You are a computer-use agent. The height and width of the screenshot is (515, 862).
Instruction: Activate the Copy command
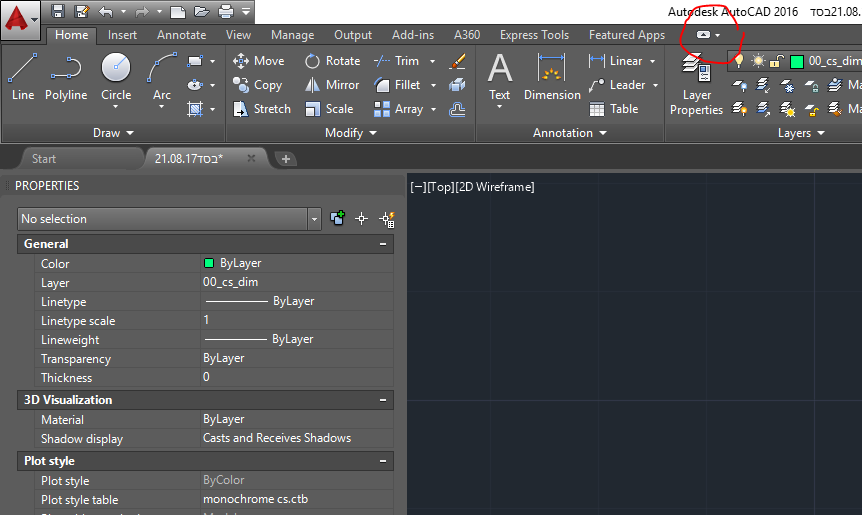[x=257, y=85]
